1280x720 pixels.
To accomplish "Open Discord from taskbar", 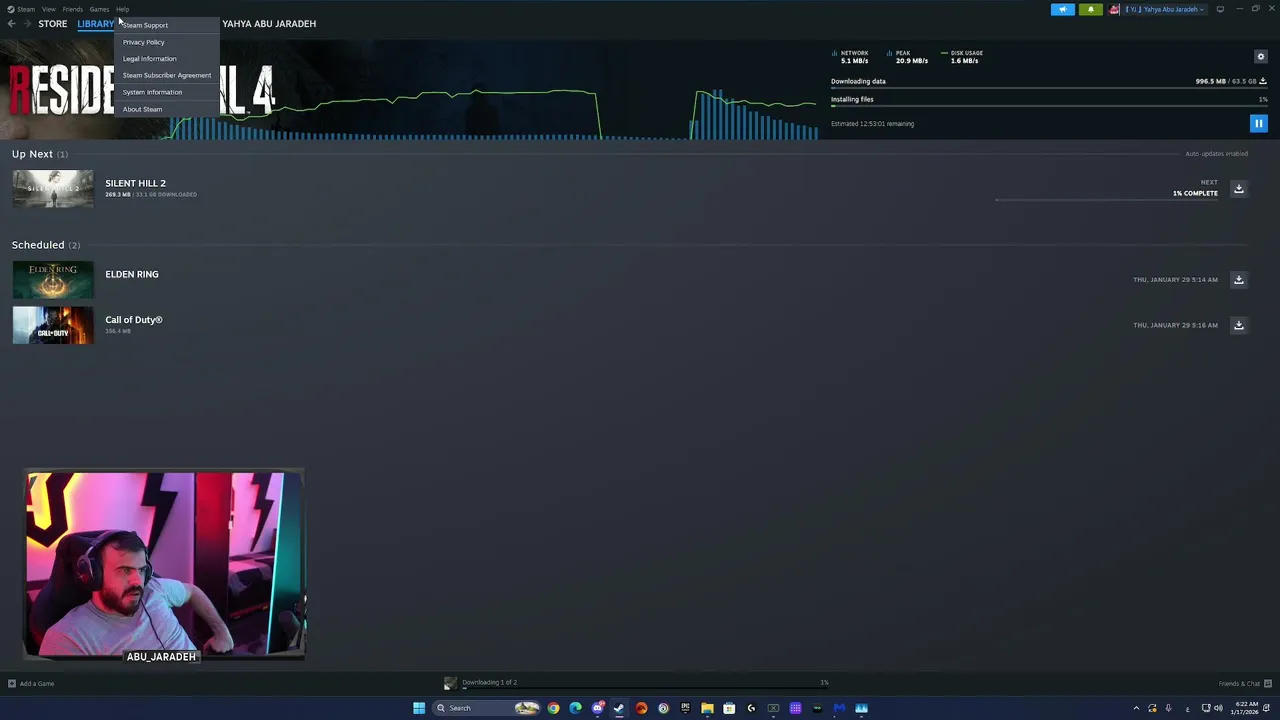I will click(597, 708).
